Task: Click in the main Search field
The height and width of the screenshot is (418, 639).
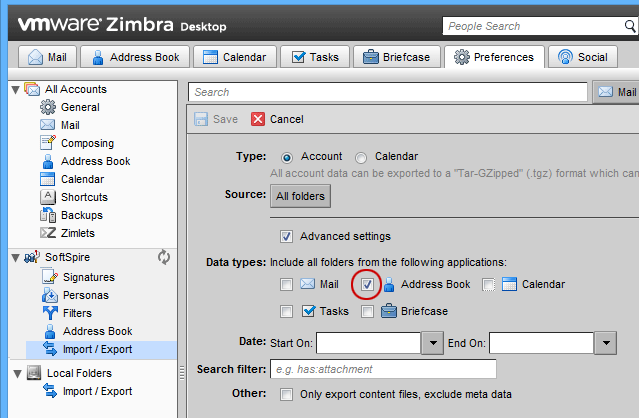Action: click(x=388, y=92)
